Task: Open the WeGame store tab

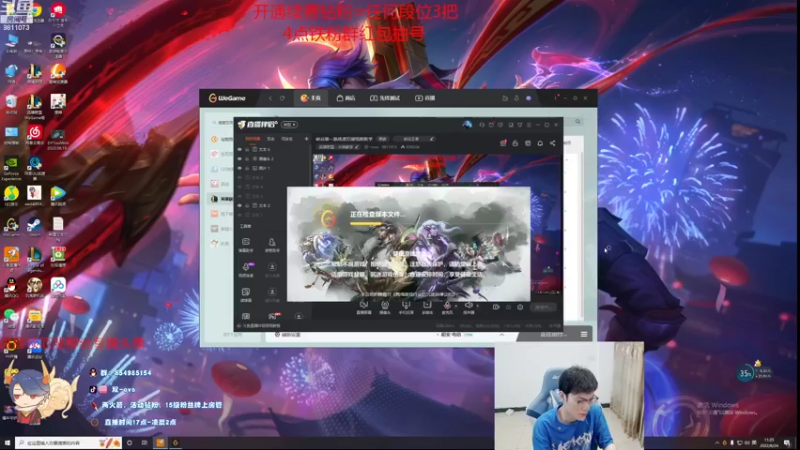Action: point(346,98)
